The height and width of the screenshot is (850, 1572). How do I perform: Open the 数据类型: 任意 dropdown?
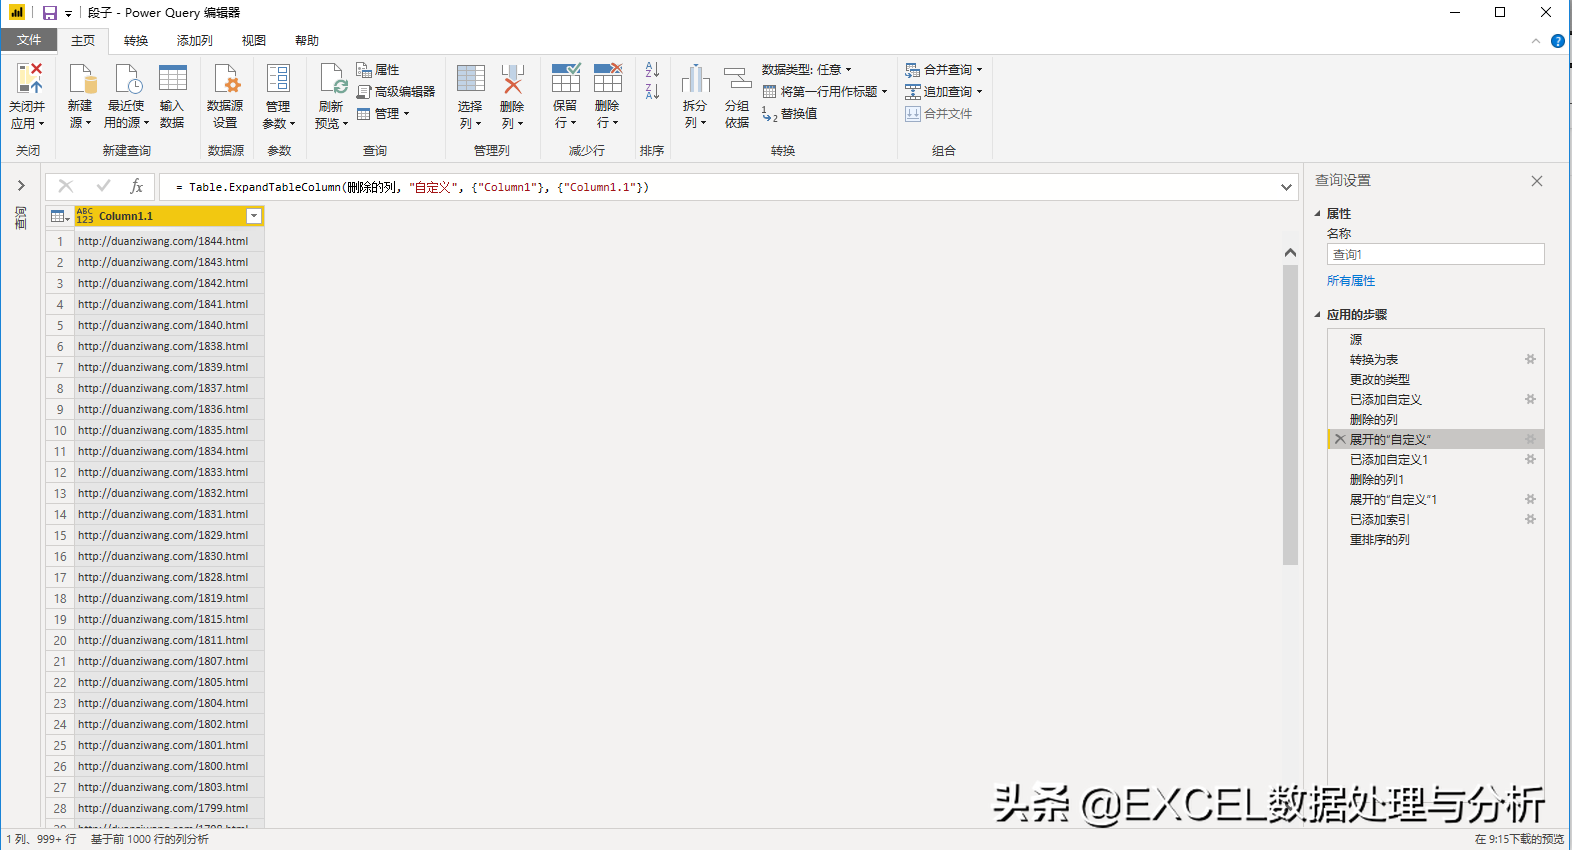point(807,70)
